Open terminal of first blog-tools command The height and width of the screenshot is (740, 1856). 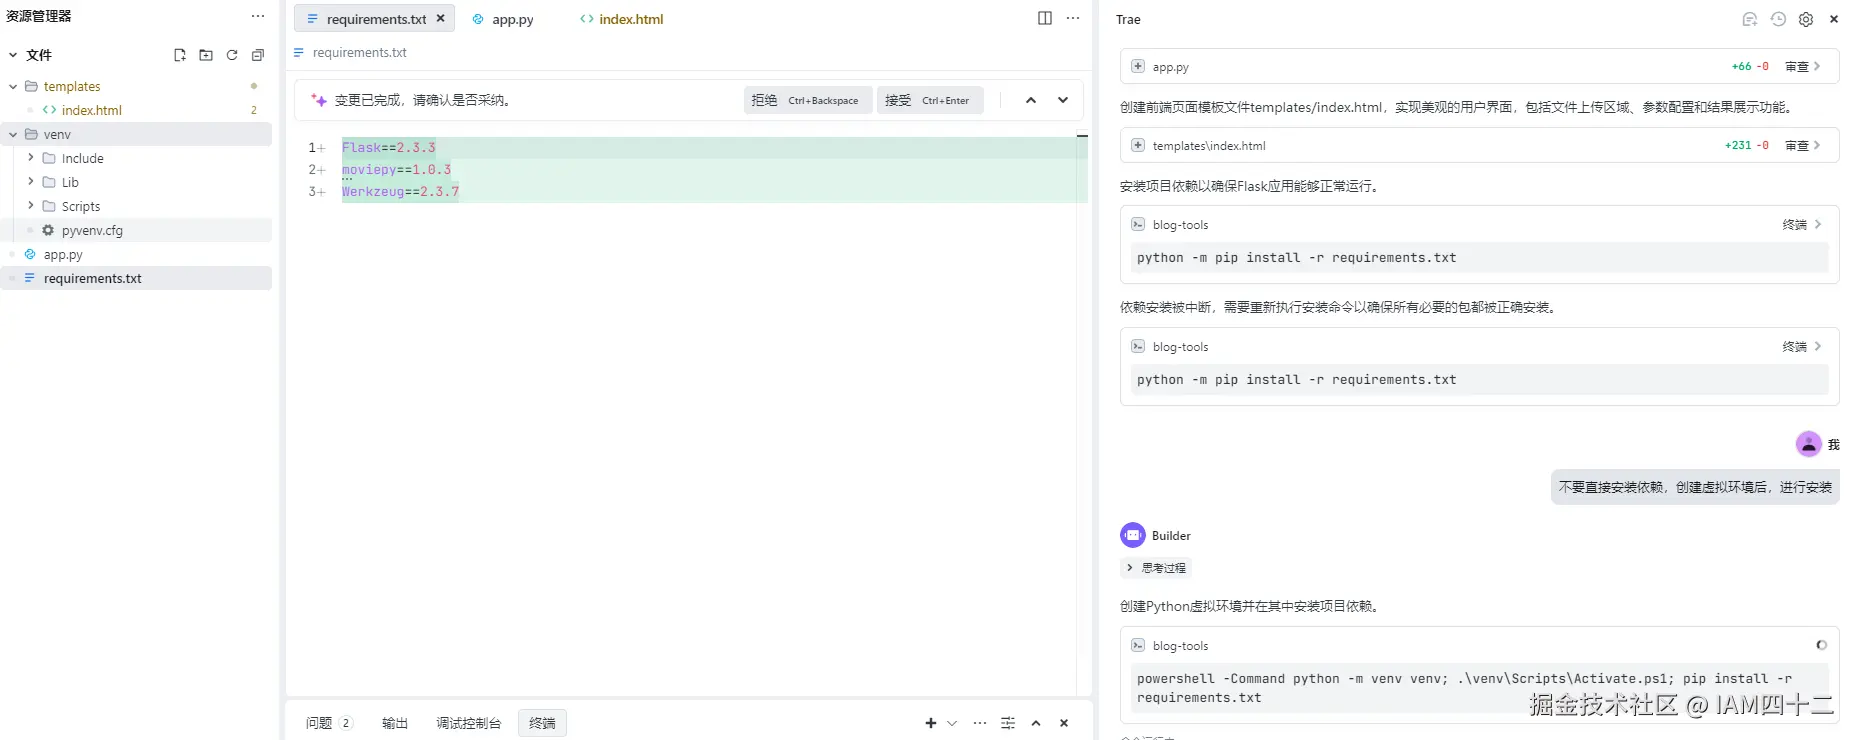pyautogui.click(x=1802, y=225)
